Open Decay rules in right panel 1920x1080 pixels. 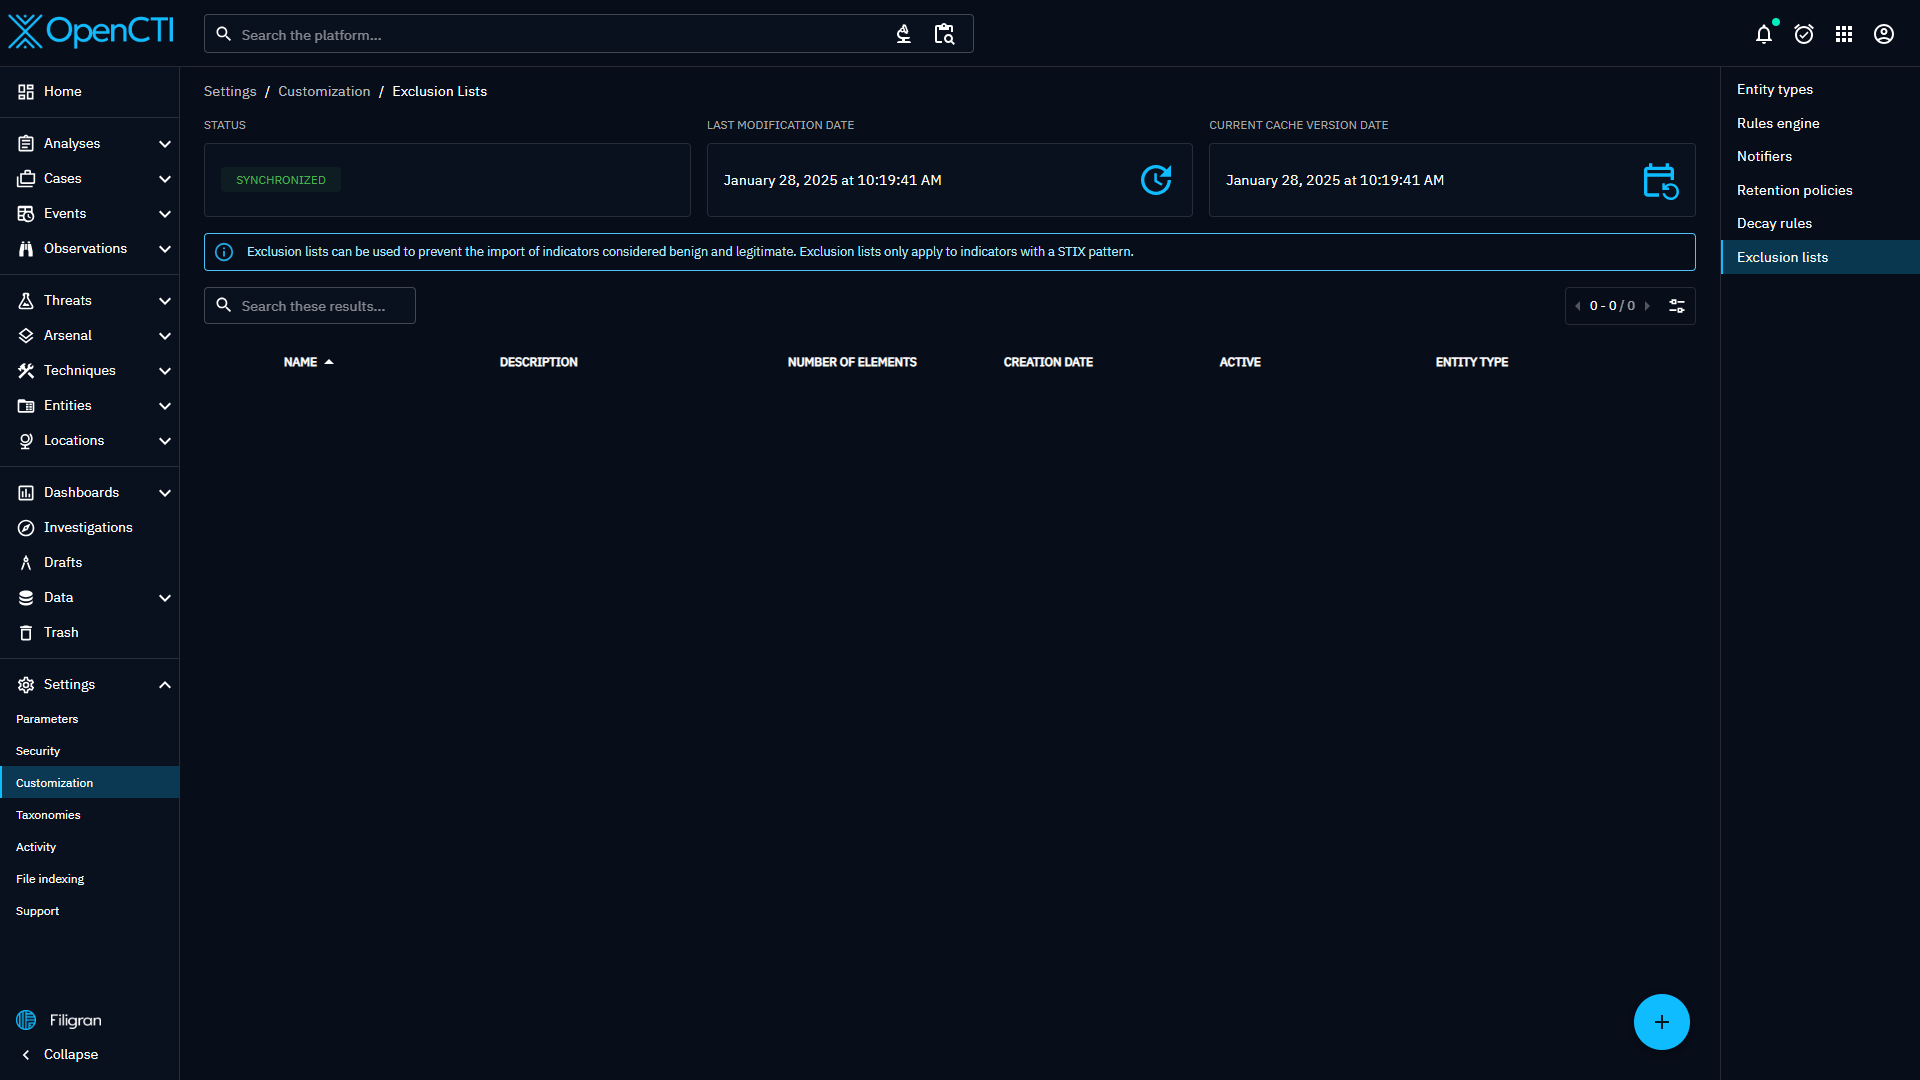click(1774, 223)
